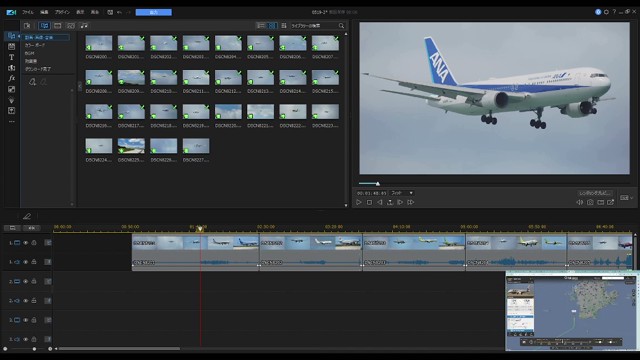Toggle visibility eye of video track 1
640x360 pixels.
tap(25, 243)
